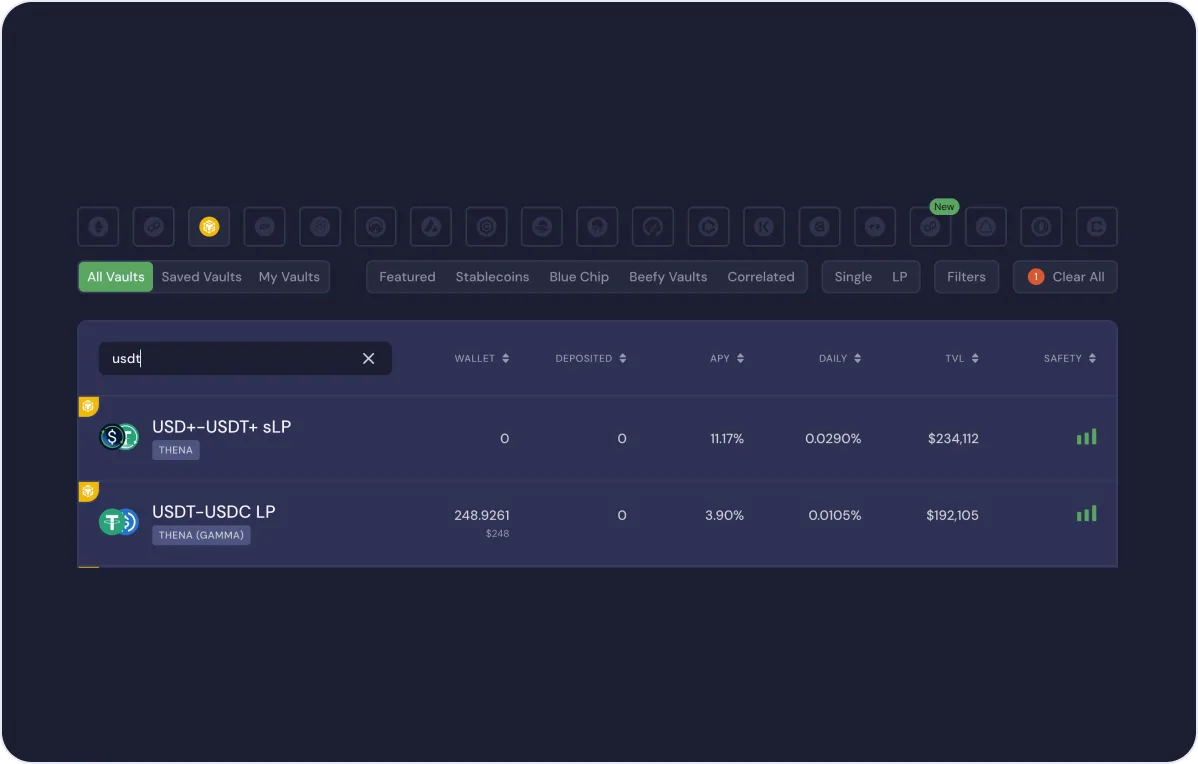Select the Moonriver chain icon
The height and width of the screenshot is (764, 1198).
(597, 227)
